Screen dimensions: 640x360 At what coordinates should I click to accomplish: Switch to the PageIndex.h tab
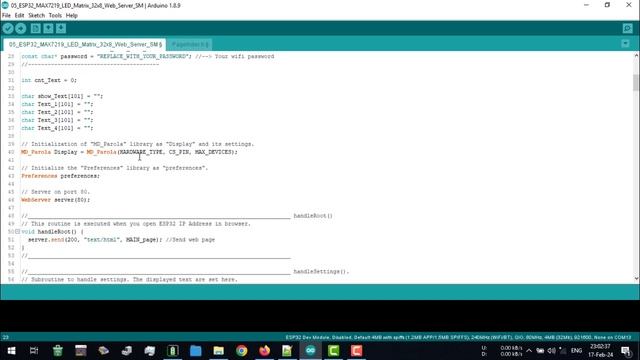(189, 44)
